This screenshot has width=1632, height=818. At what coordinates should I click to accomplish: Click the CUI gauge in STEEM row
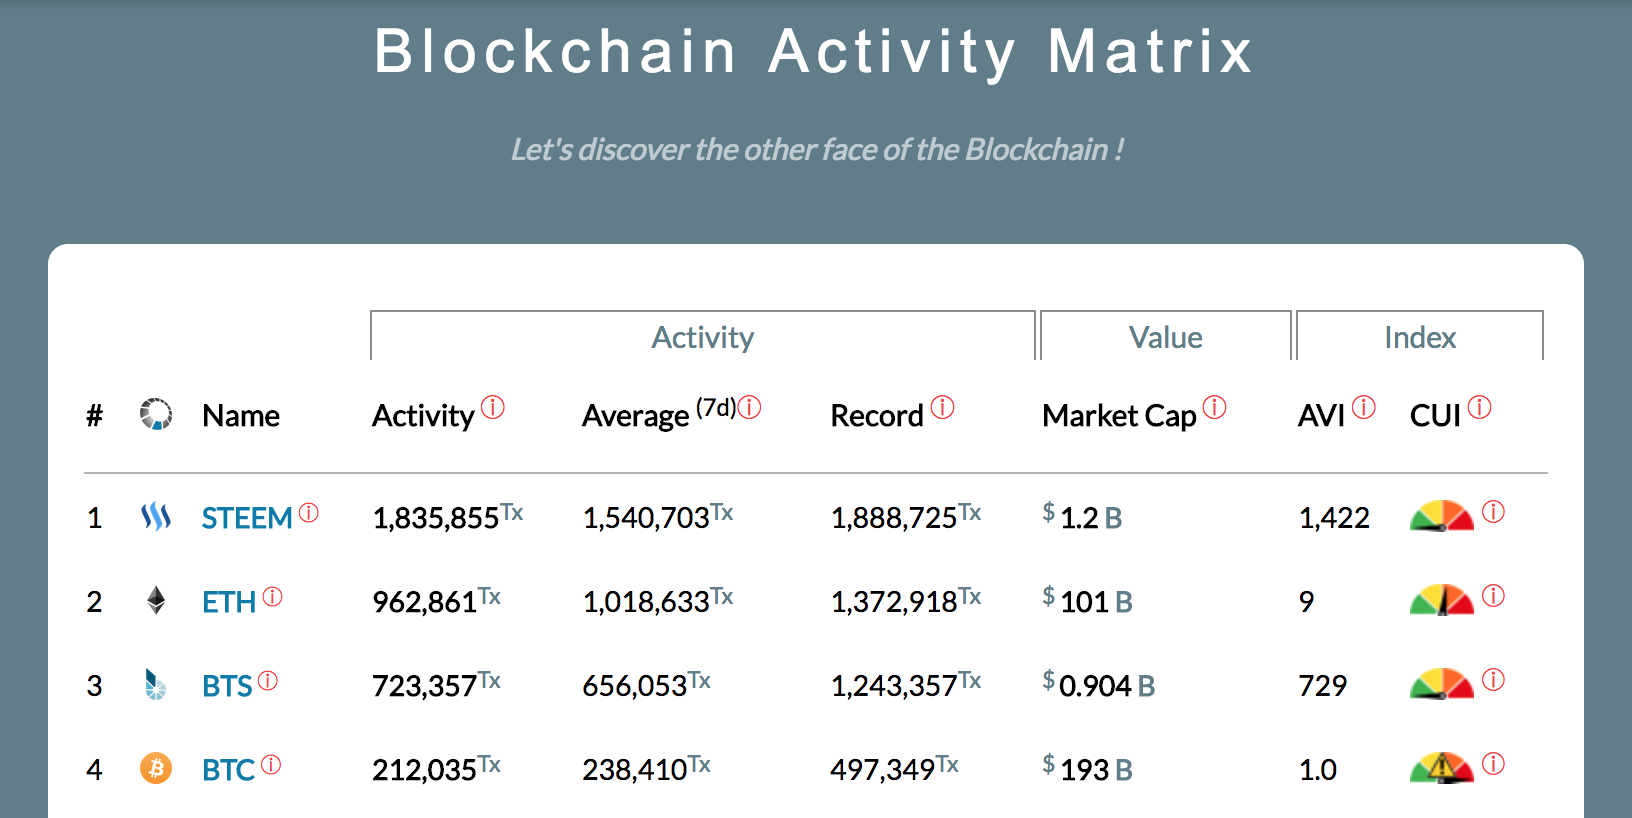click(x=1442, y=516)
